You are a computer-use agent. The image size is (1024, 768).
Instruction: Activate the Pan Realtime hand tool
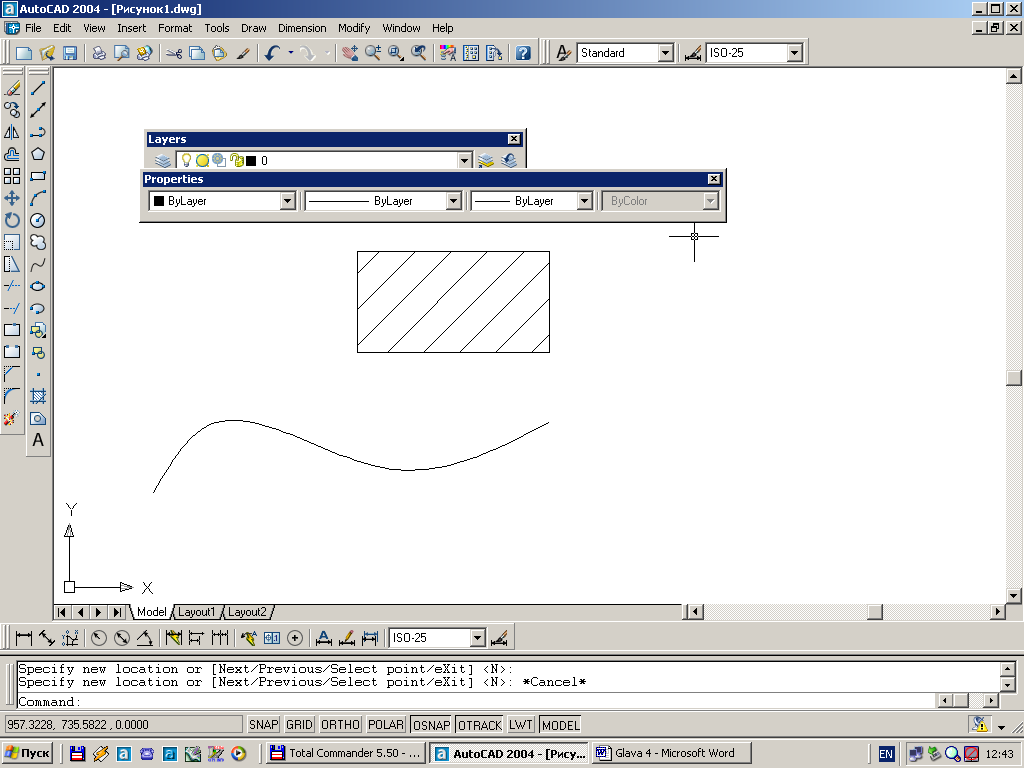(350, 53)
